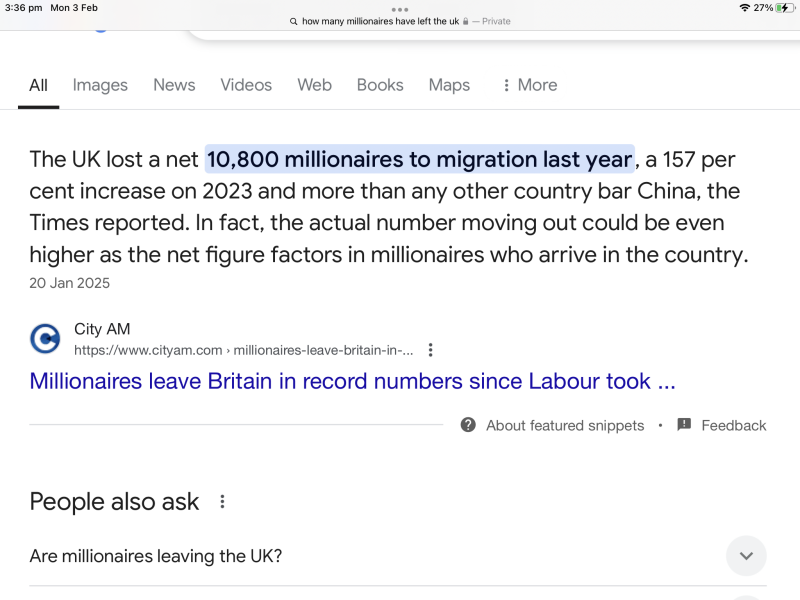Click the City AM favicon
This screenshot has width=800, height=600.
point(45,339)
